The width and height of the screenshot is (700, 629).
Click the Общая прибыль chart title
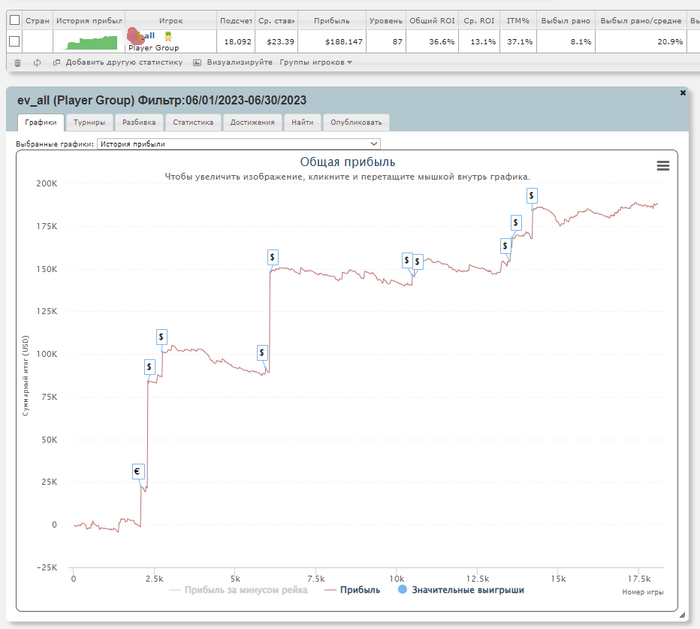(x=347, y=162)
